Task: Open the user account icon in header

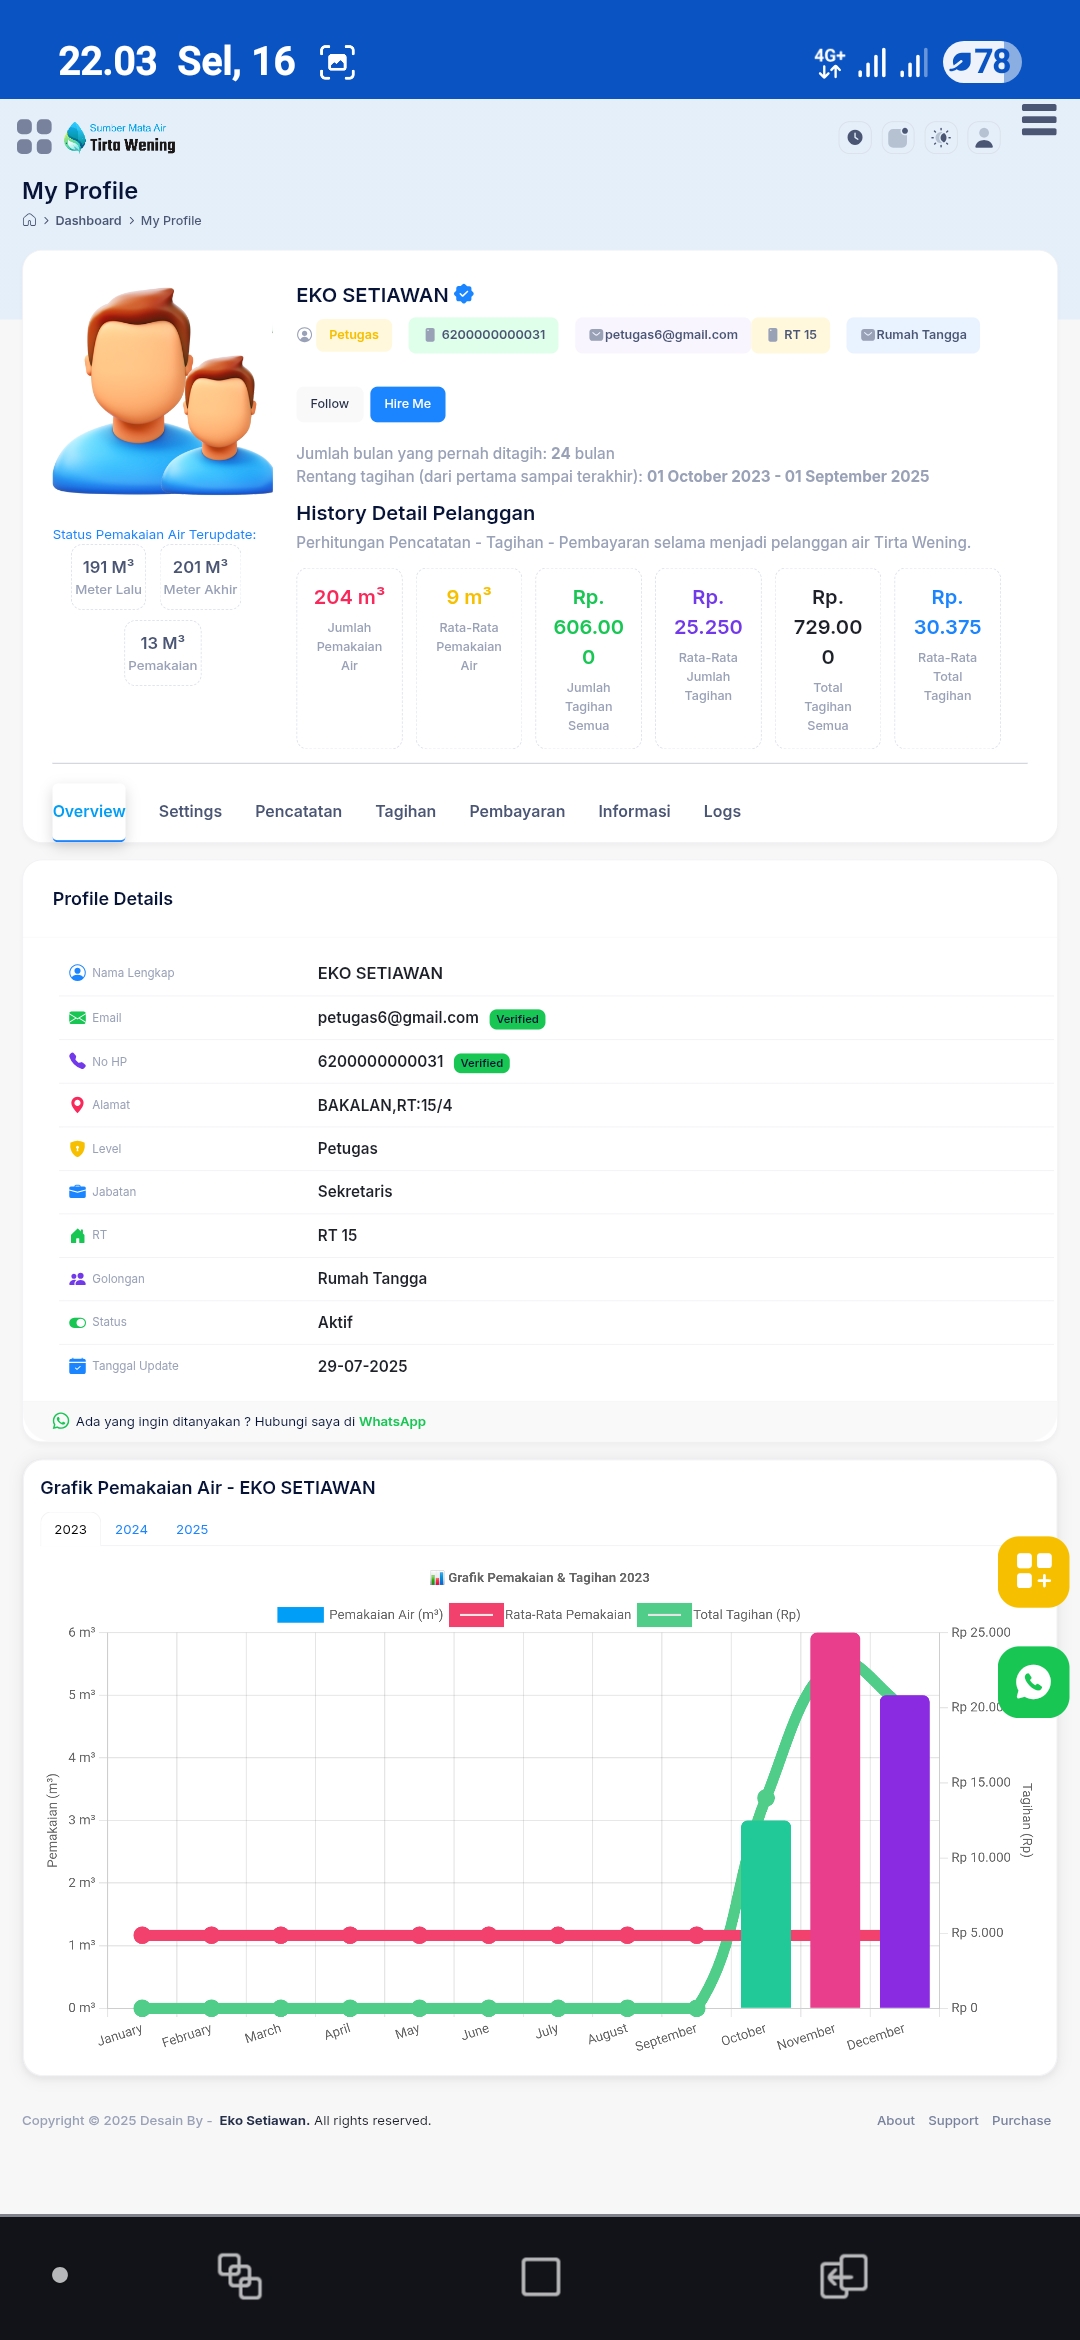Action: point(984,138)
